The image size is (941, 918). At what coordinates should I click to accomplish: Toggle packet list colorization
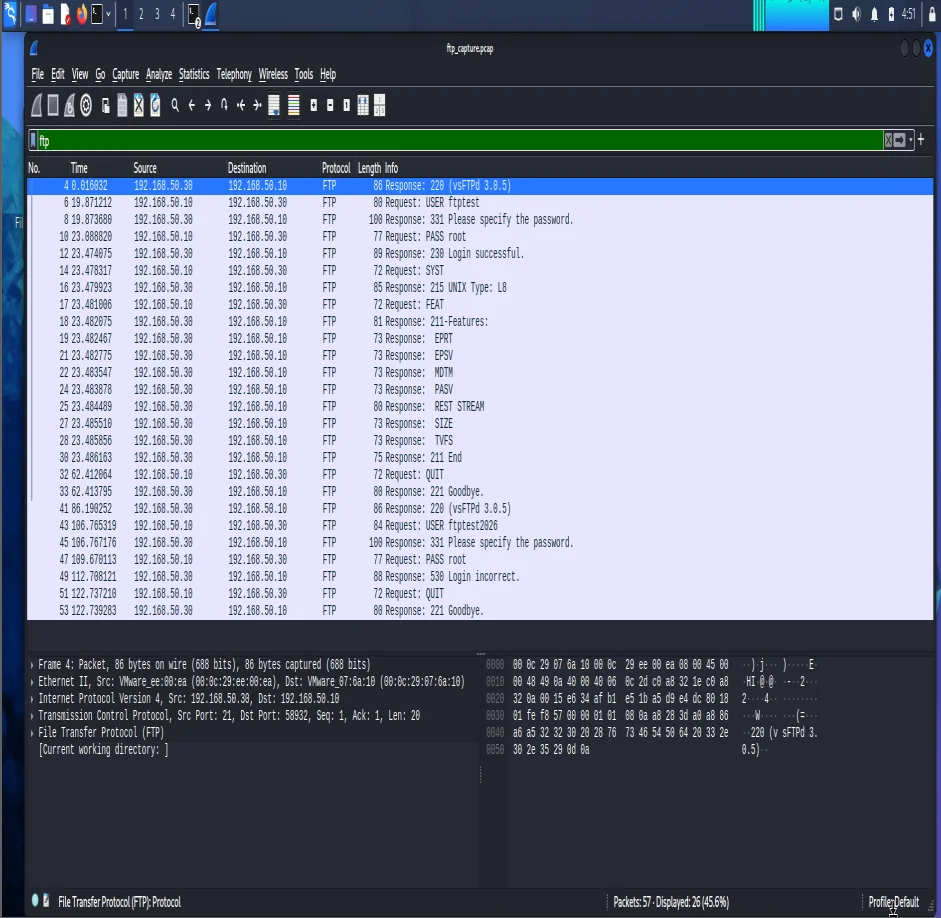click(x=293, y=106)
